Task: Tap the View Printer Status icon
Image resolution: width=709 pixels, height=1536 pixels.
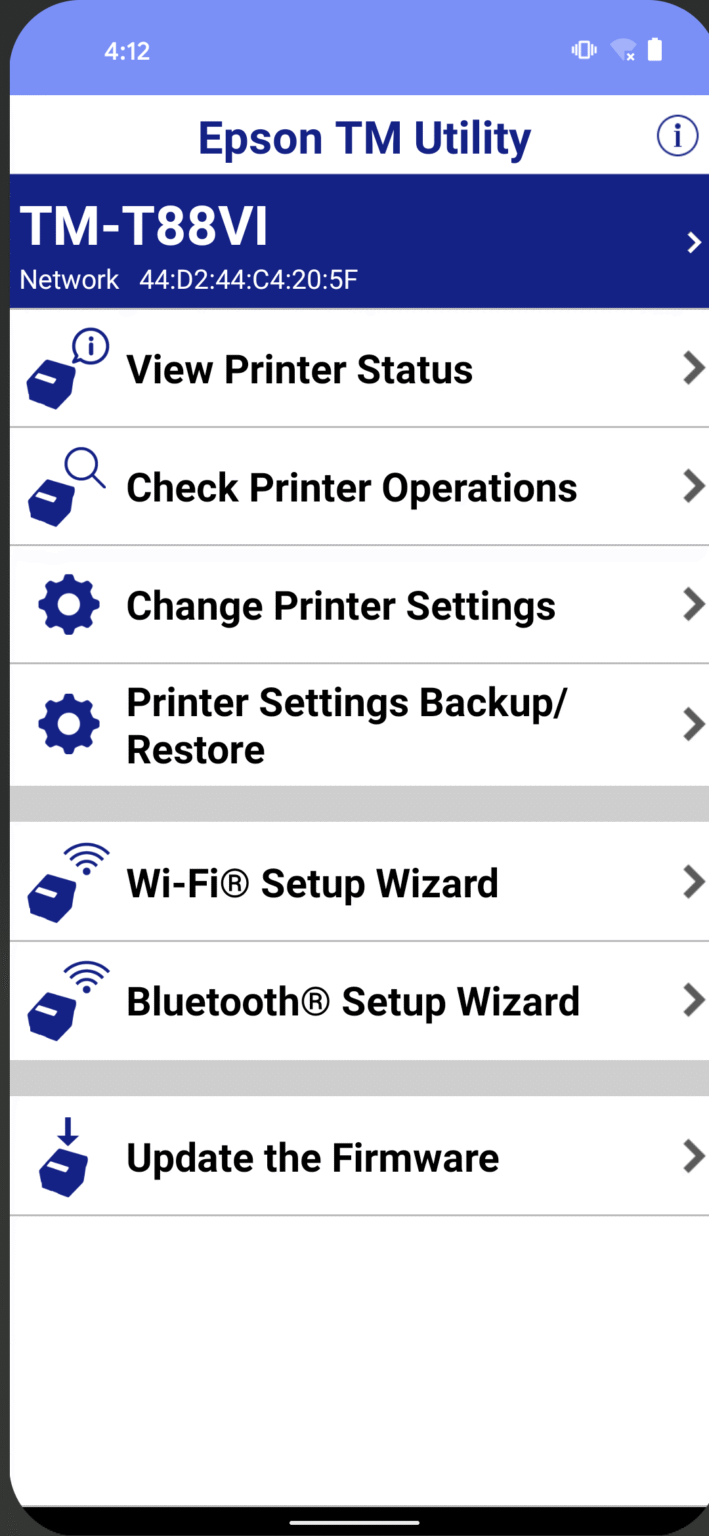Action: [x=62, y=368]
